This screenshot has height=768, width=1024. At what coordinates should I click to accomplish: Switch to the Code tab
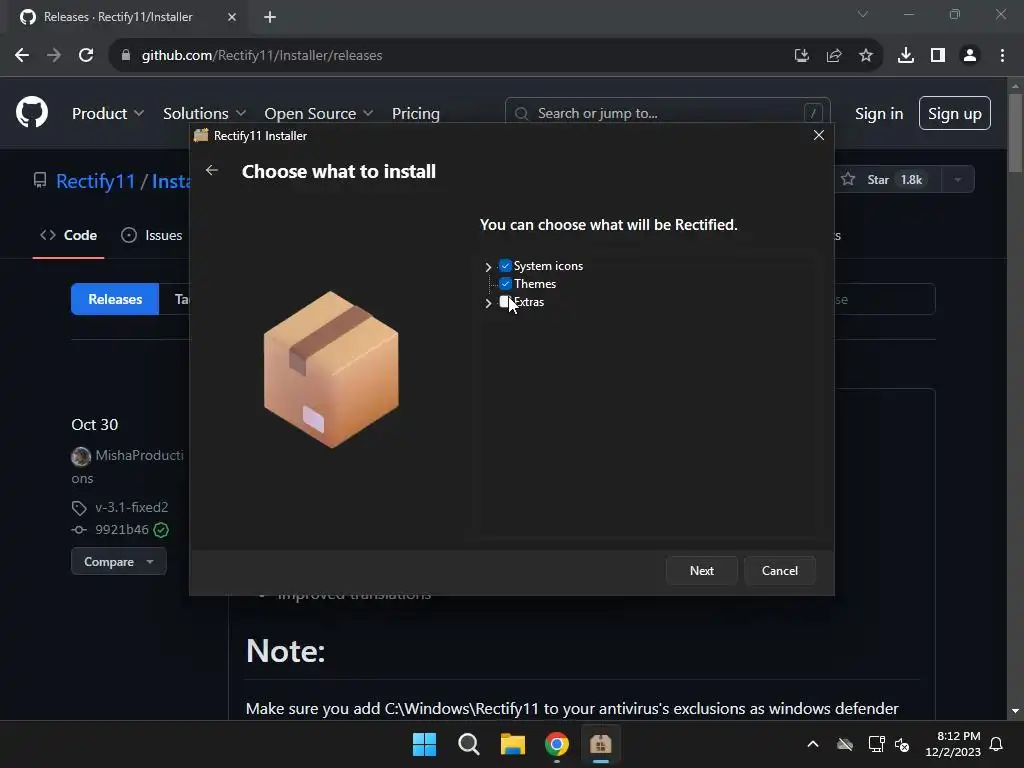click(69, 235)
